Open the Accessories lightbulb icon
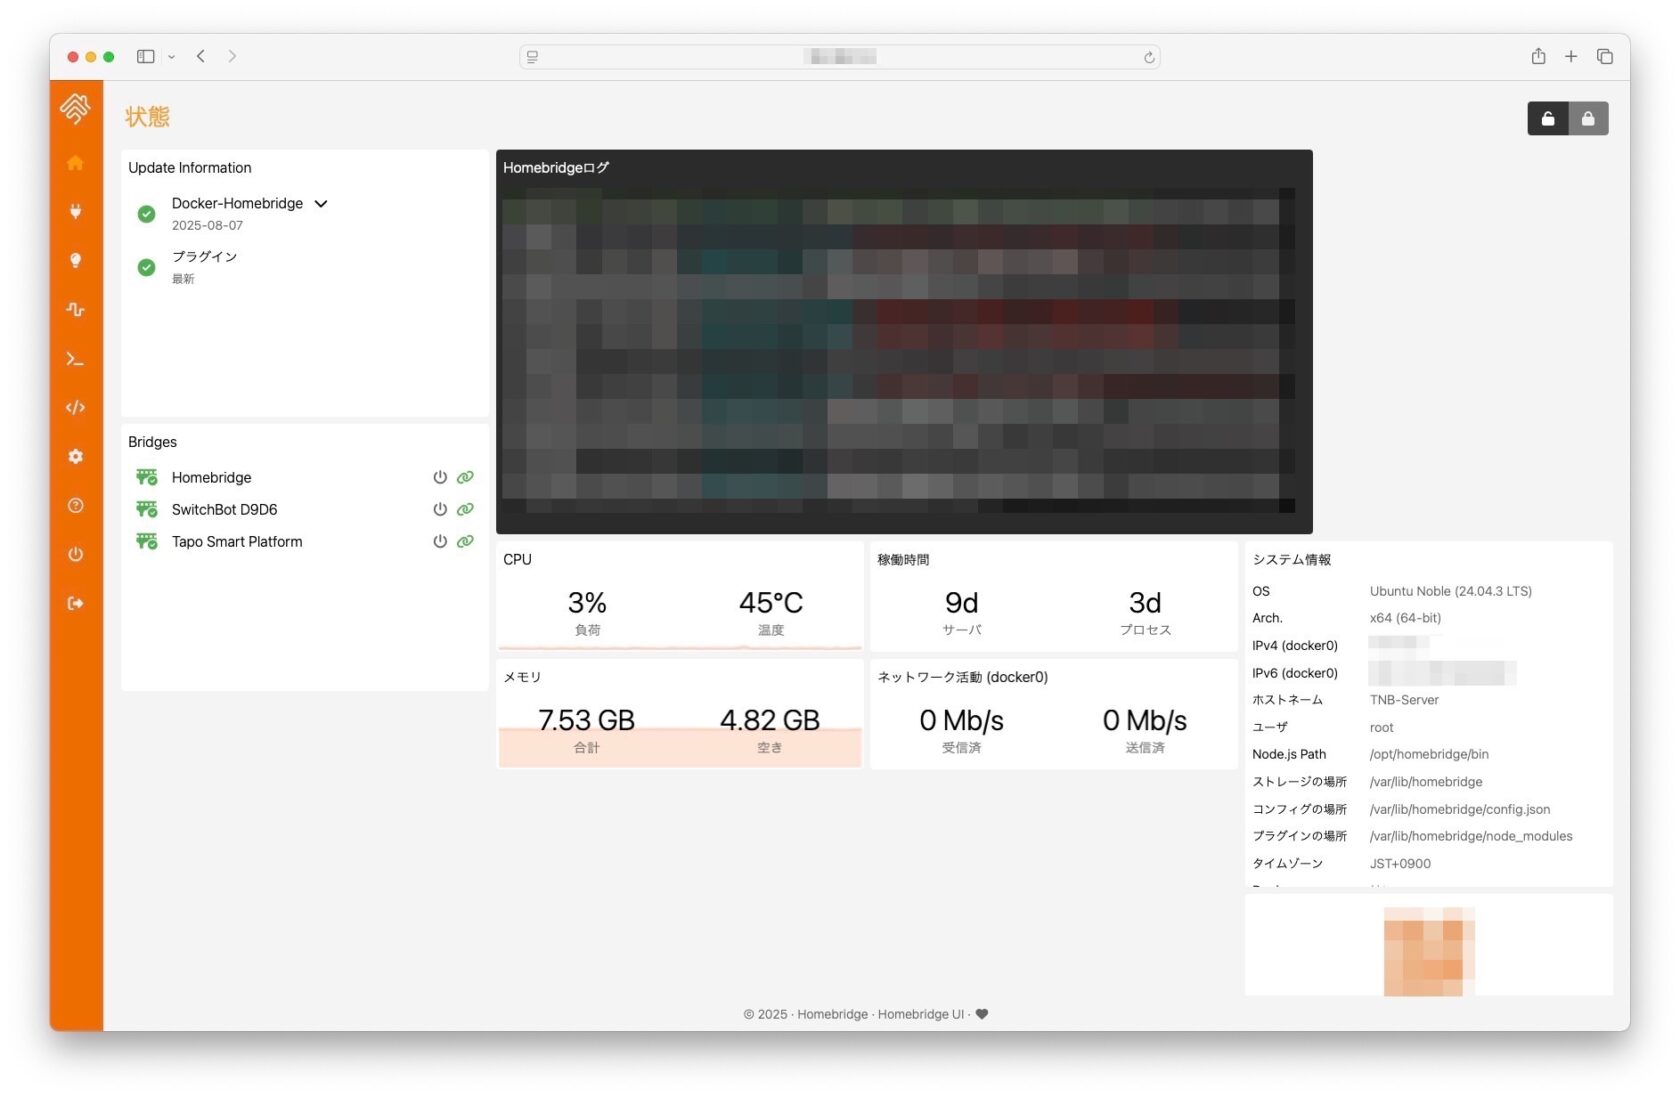The image size is (1680, 1097). coord(75,261)
